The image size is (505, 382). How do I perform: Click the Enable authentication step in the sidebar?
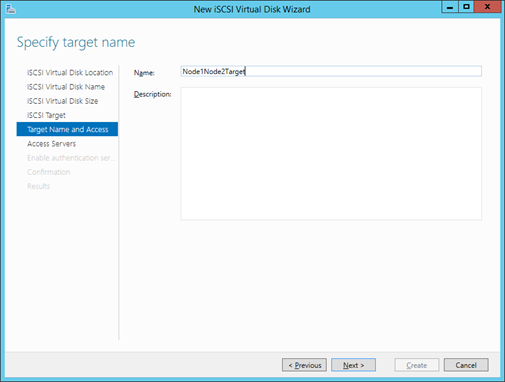(x=71, y=158)
